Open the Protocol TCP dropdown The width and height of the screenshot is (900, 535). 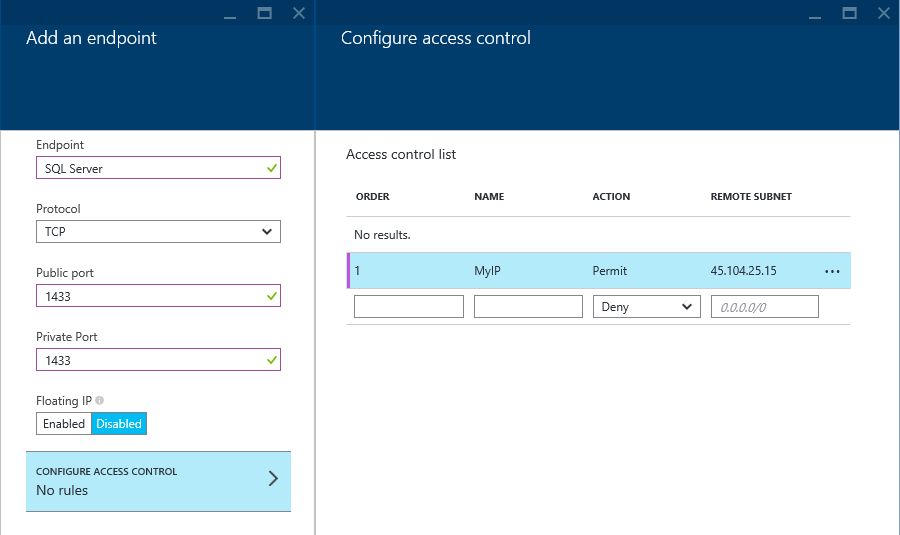tap(158, 232)
